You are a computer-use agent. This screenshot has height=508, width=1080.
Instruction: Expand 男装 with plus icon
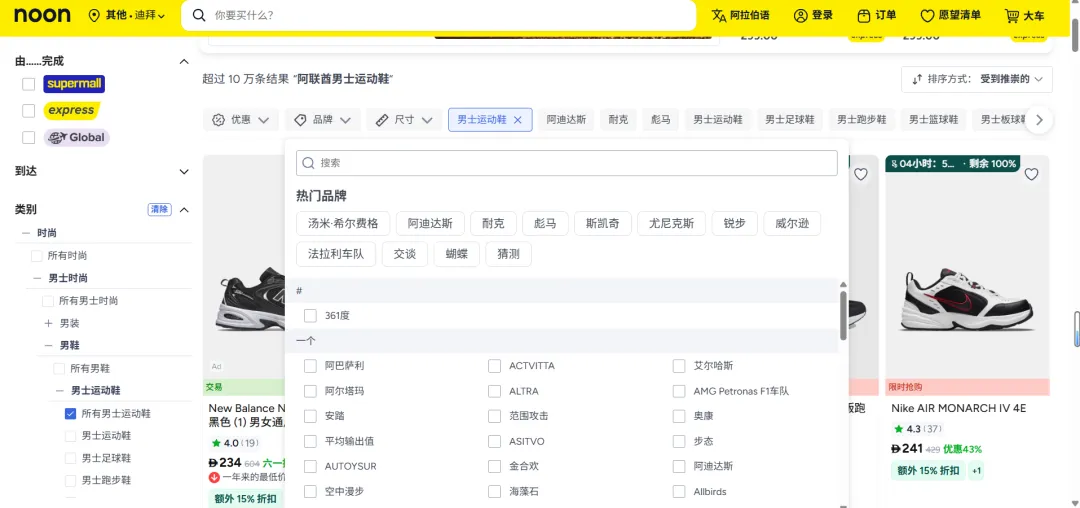pos(48,323)
